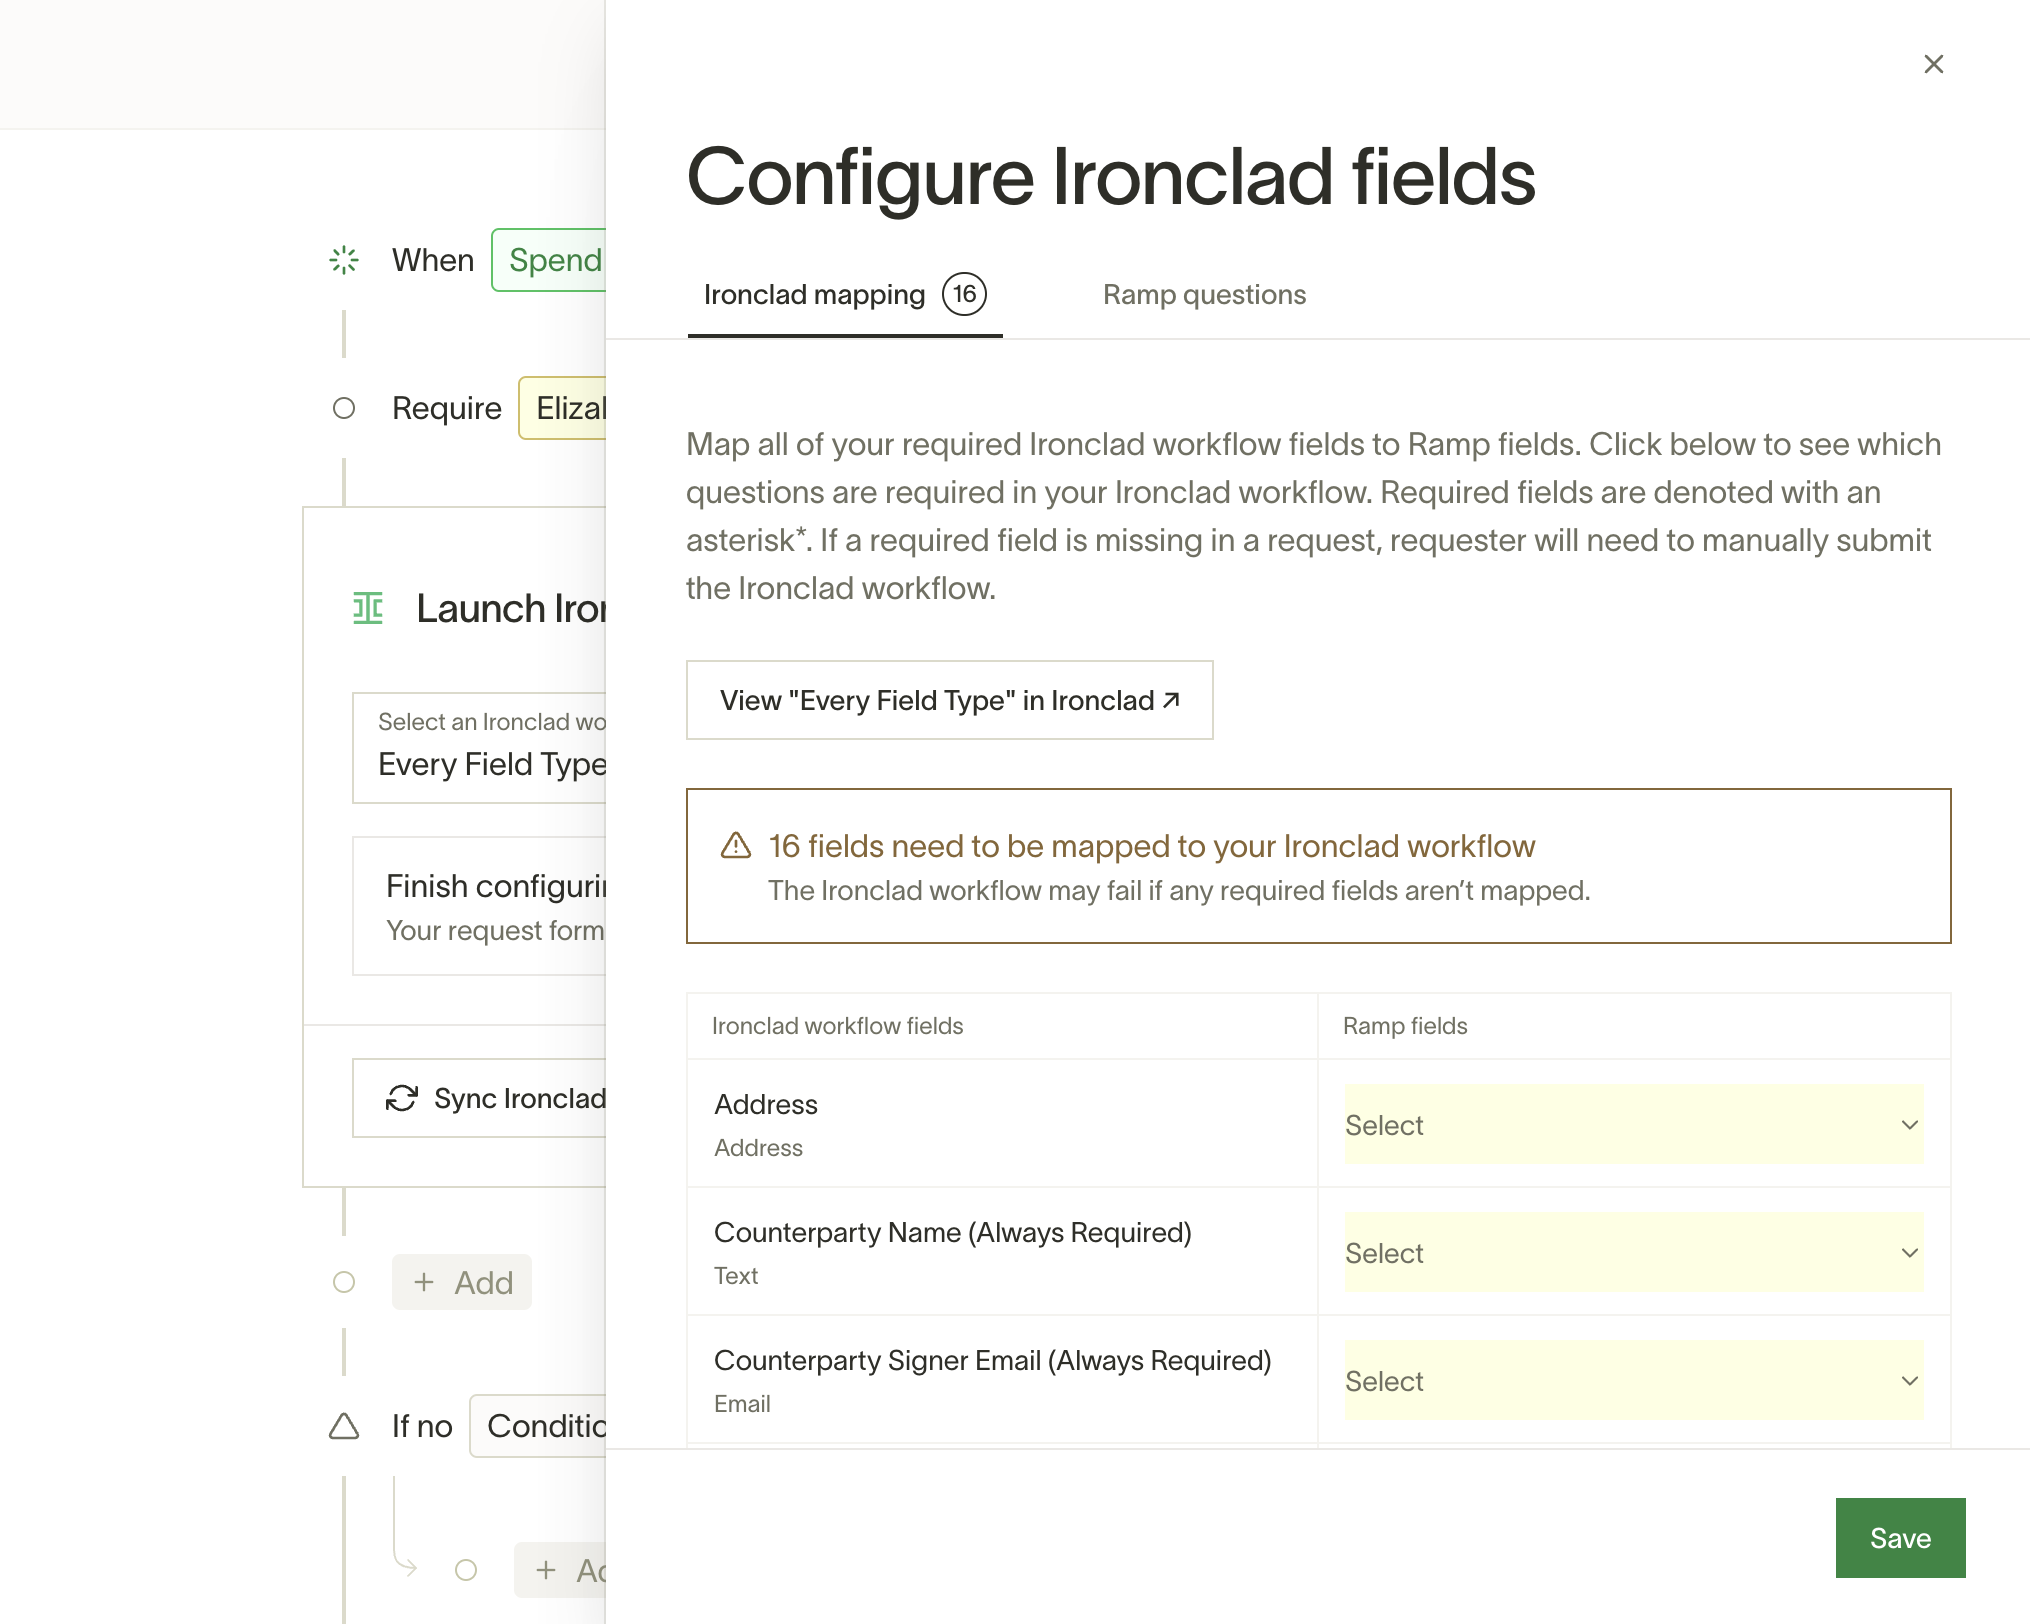Open View "Every Field Type" in Ironclad

tap(949, 700)
